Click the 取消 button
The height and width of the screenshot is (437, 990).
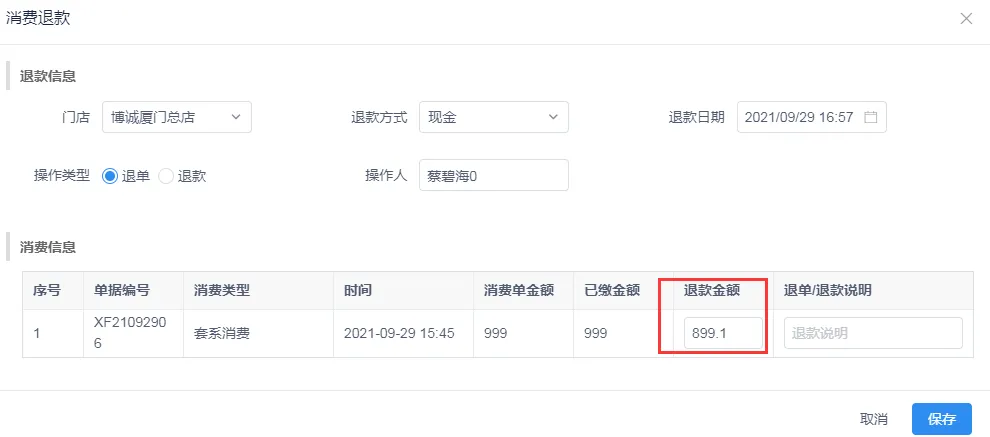pyautogui.click(x=874, y=419)
